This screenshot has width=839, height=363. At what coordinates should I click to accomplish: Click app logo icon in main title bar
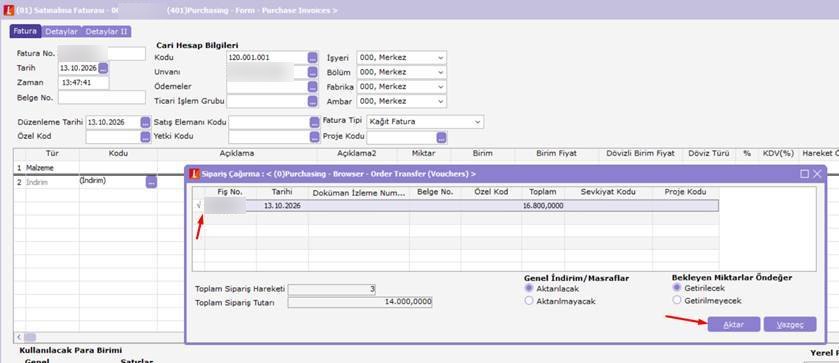coord(8,10)
